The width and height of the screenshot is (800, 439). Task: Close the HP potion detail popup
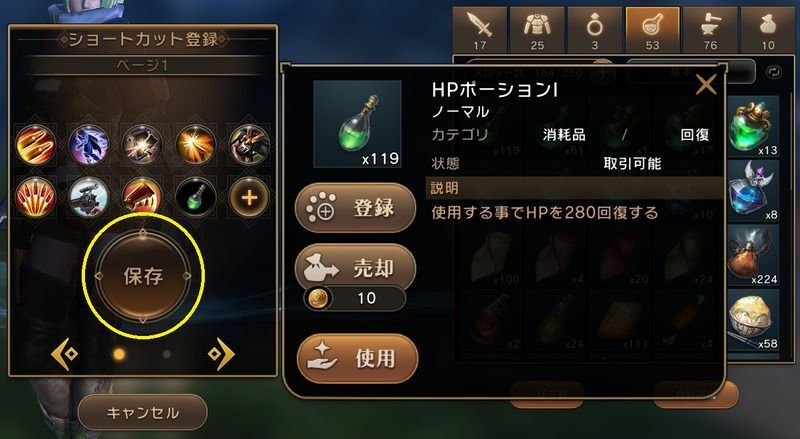pos(706,85)
